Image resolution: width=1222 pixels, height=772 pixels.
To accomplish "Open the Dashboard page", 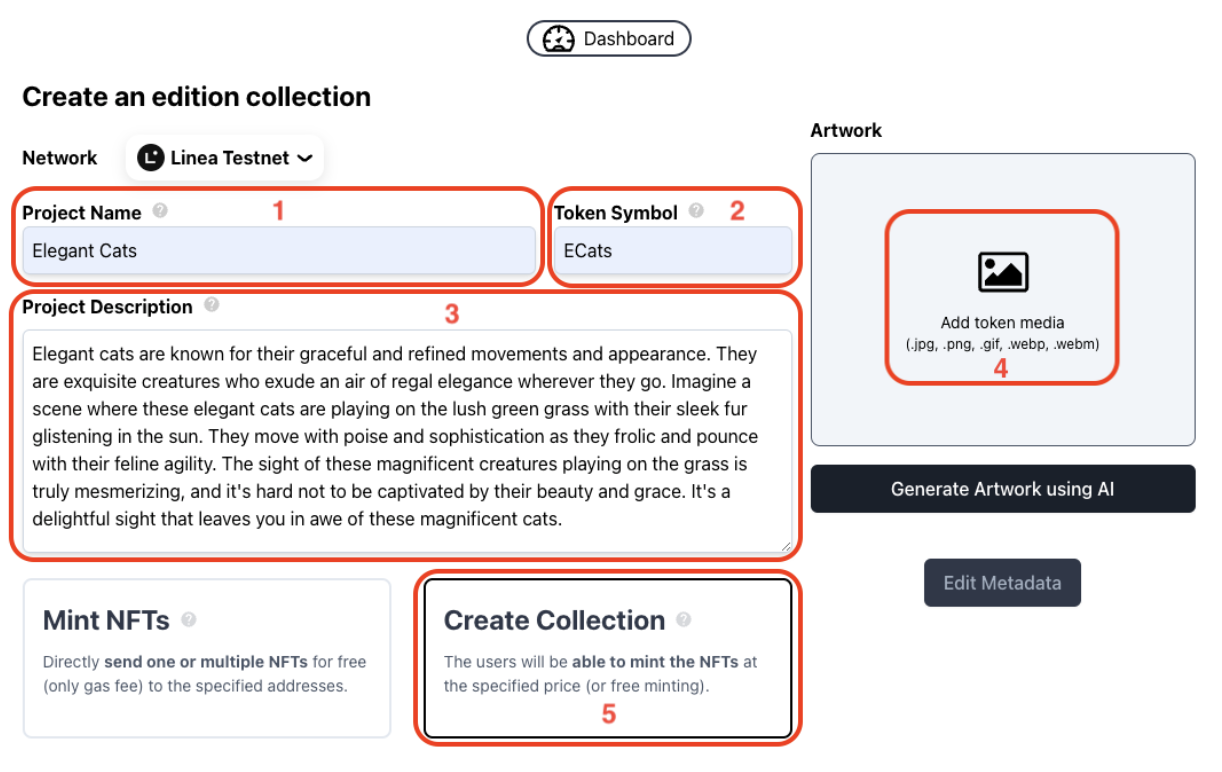I will click(x=609, y=39).
